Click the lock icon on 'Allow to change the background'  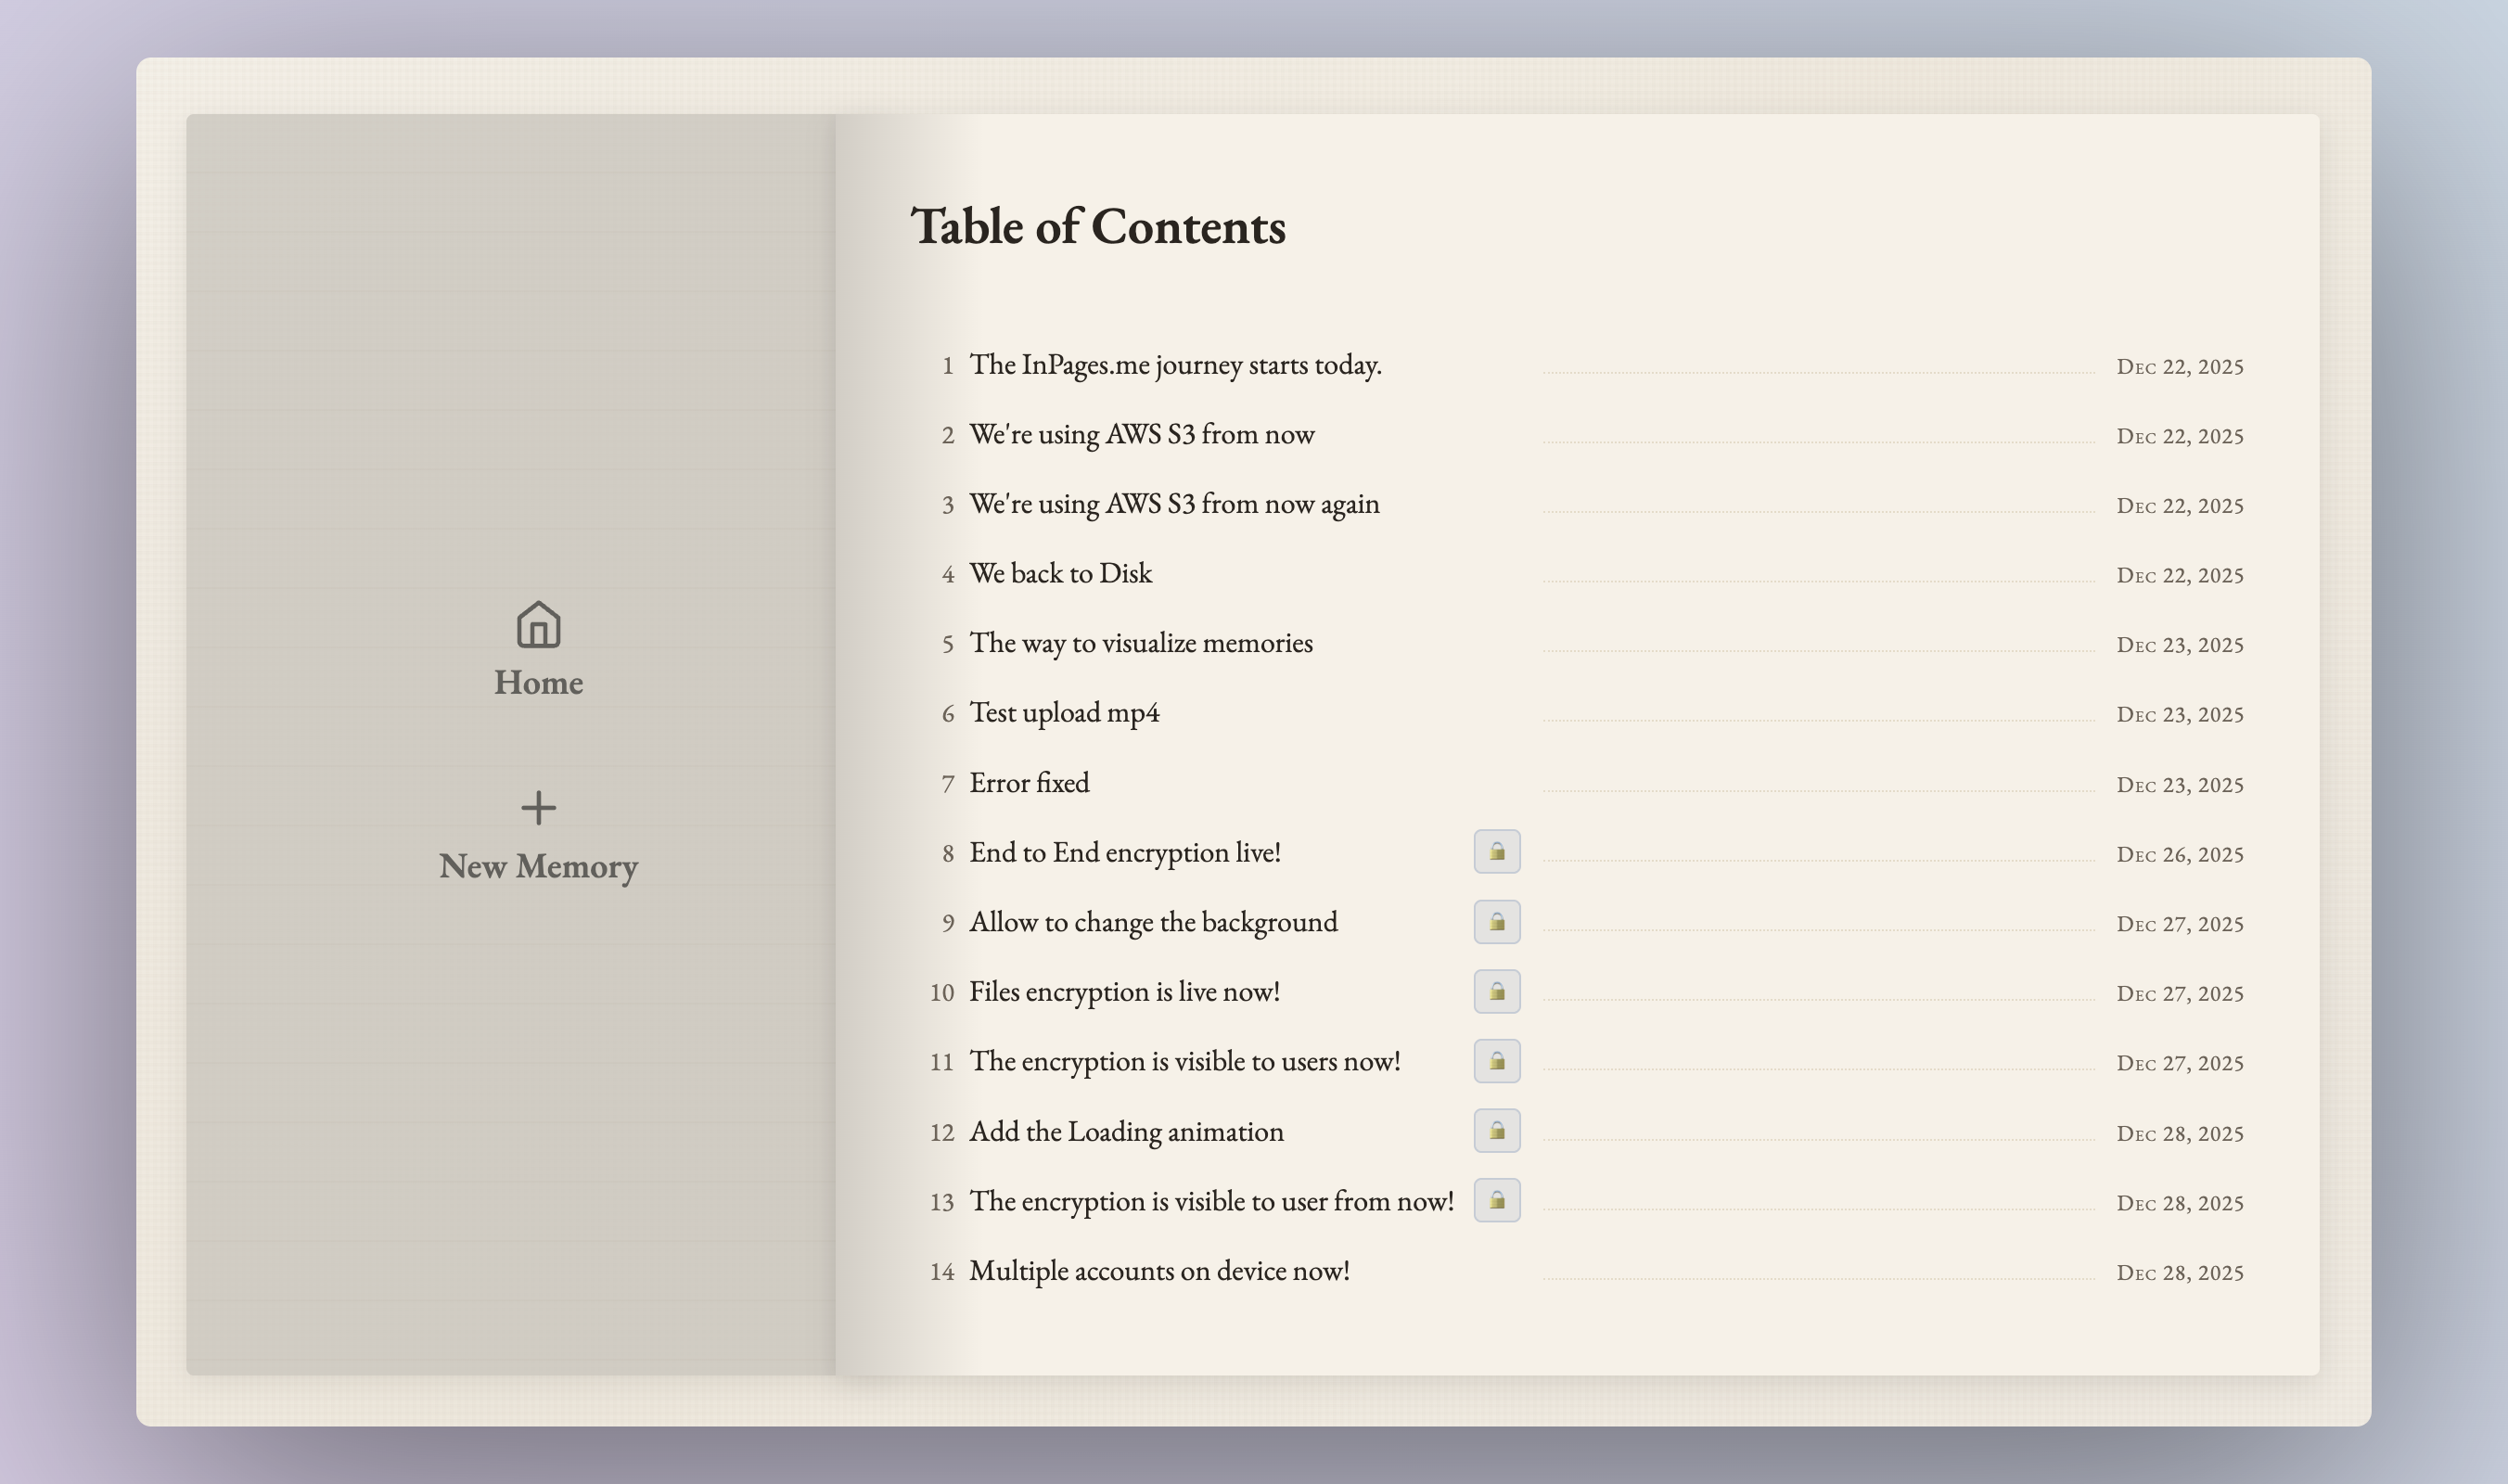click(1497, 922)
